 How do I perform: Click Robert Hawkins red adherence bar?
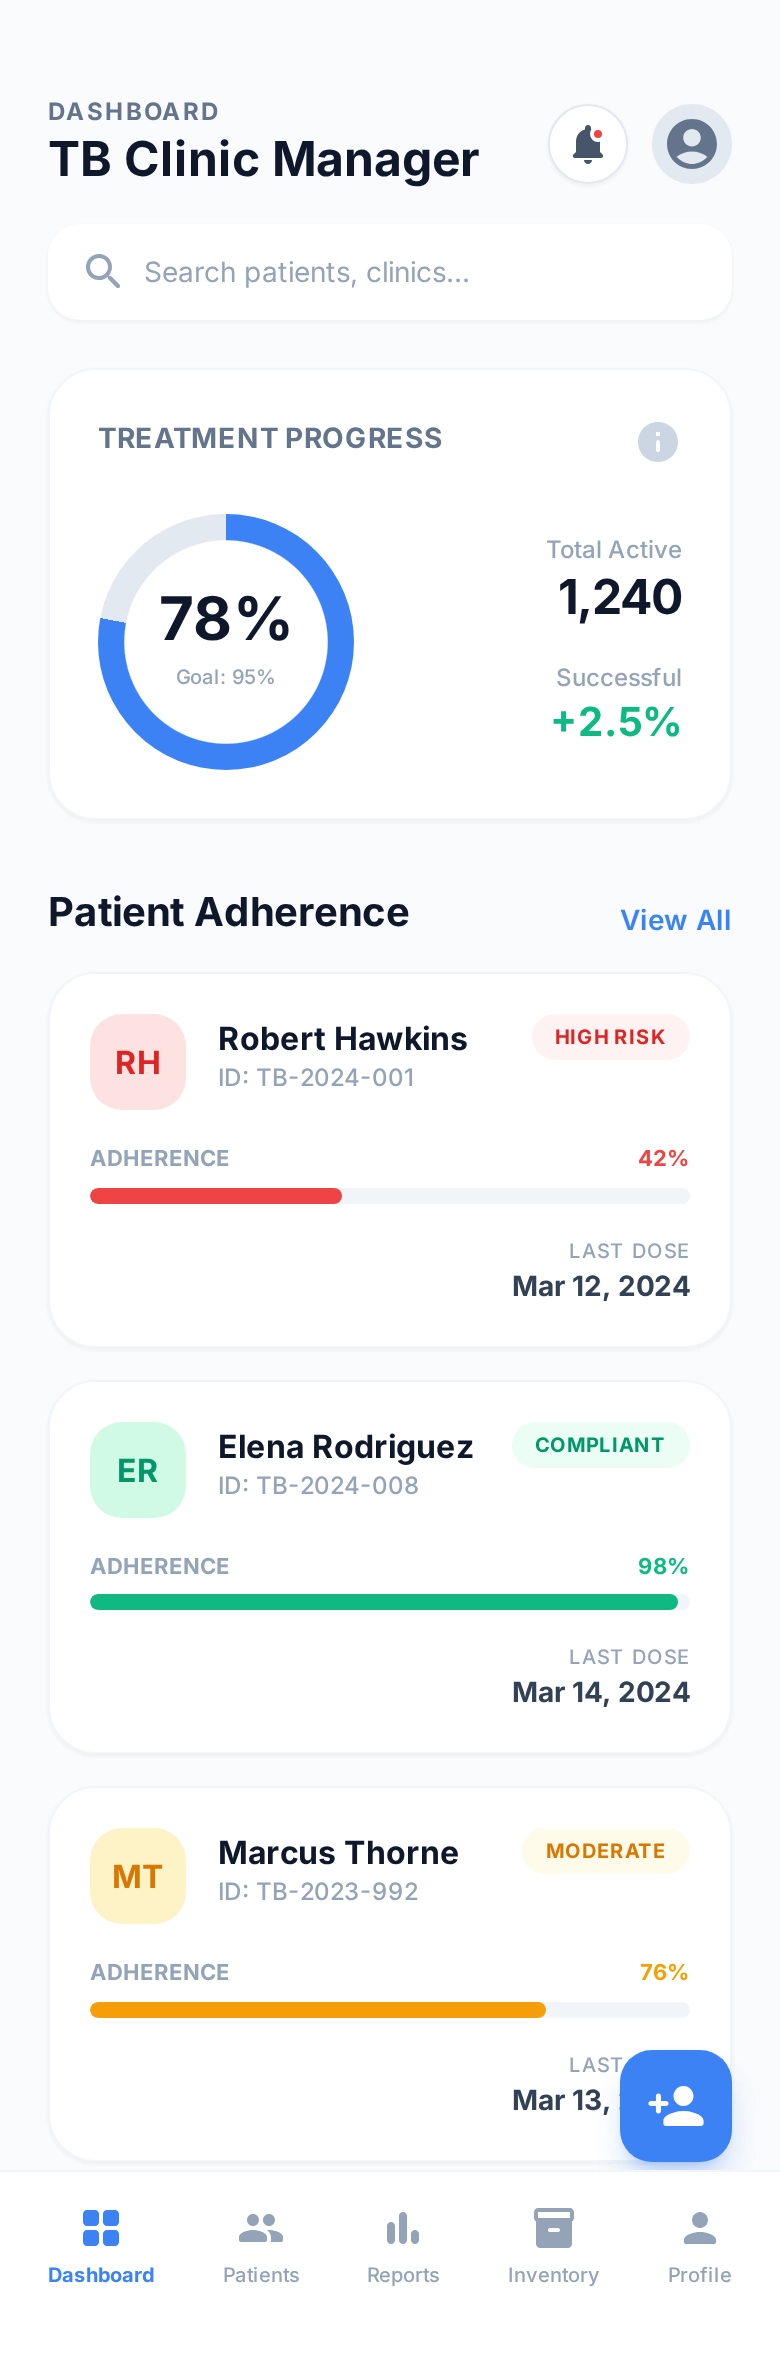click(216, 1196)
